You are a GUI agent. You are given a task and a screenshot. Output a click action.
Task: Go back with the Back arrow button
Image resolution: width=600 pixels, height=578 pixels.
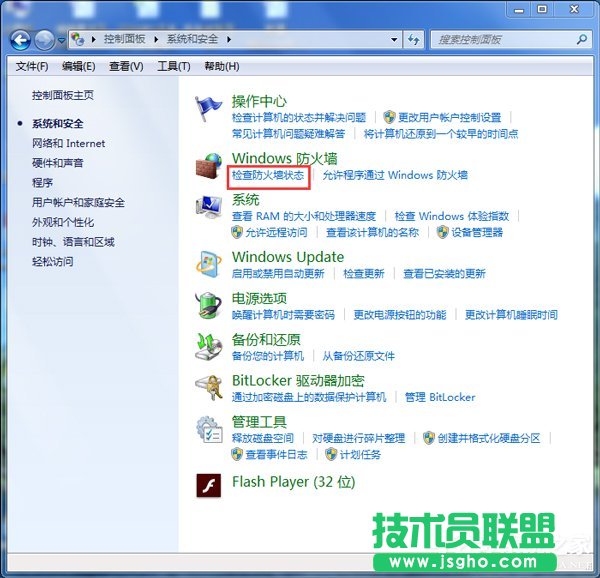coord(20,39)
